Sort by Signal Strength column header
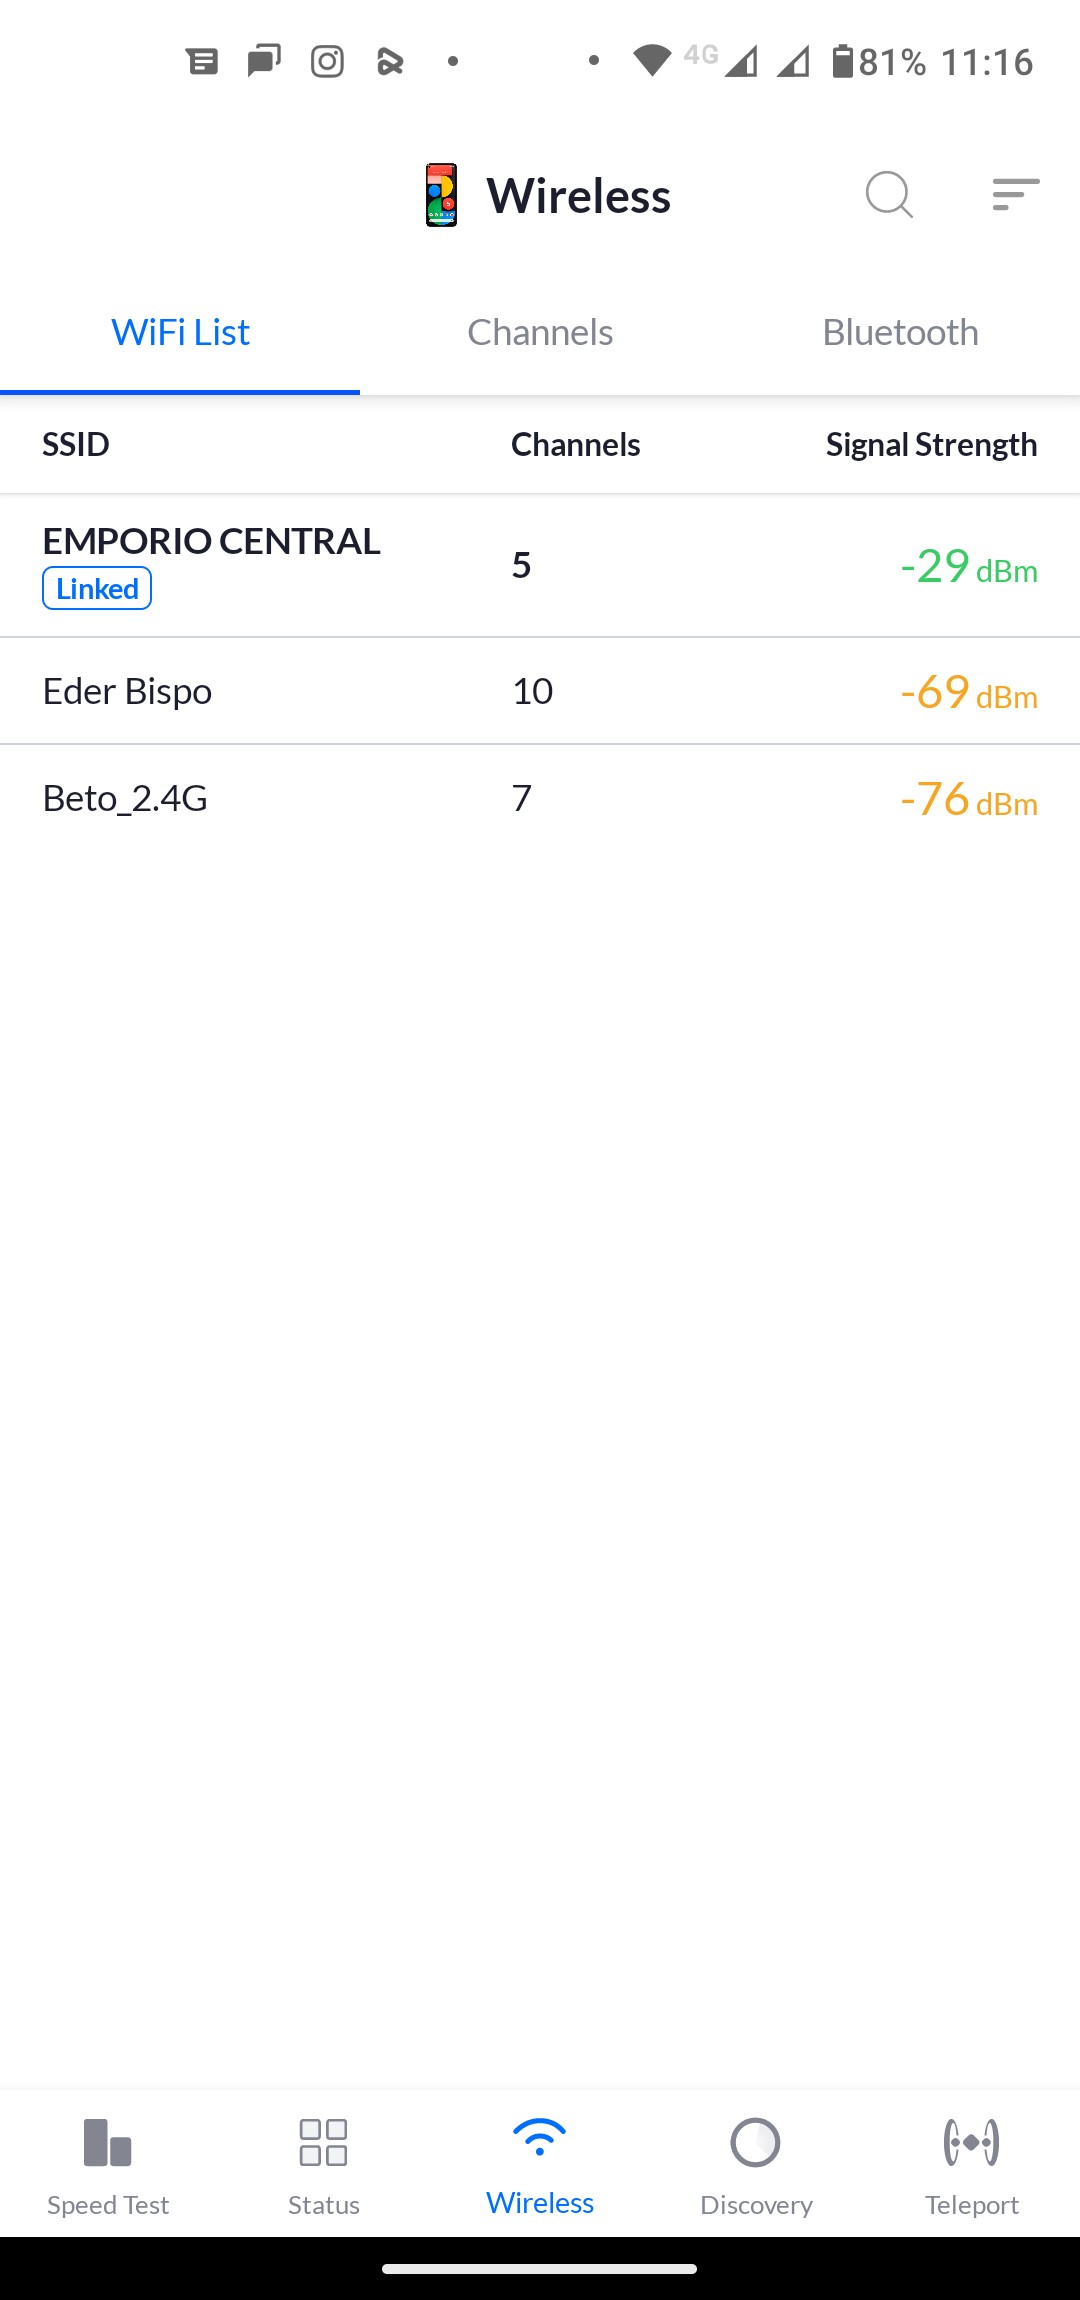The width and height of the screenshot is (1080, 2300). [x=931, y=445]
